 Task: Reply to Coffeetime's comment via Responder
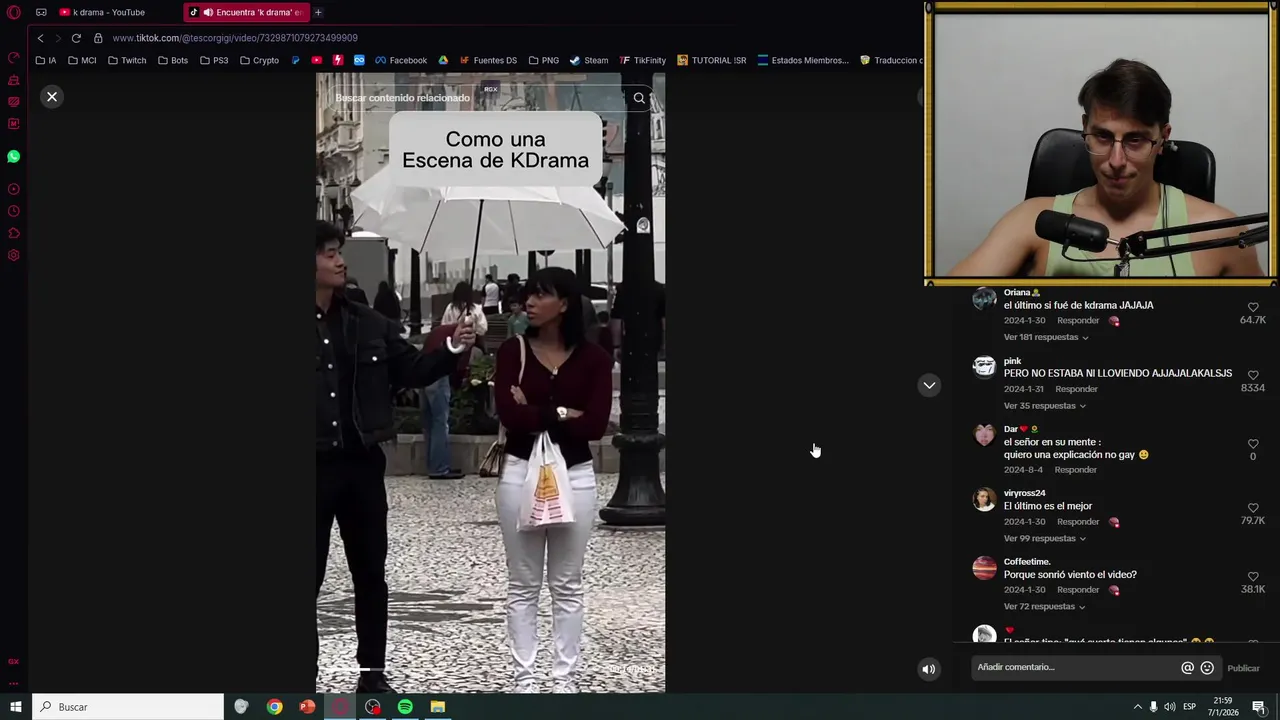click(x=1078, y=590)
